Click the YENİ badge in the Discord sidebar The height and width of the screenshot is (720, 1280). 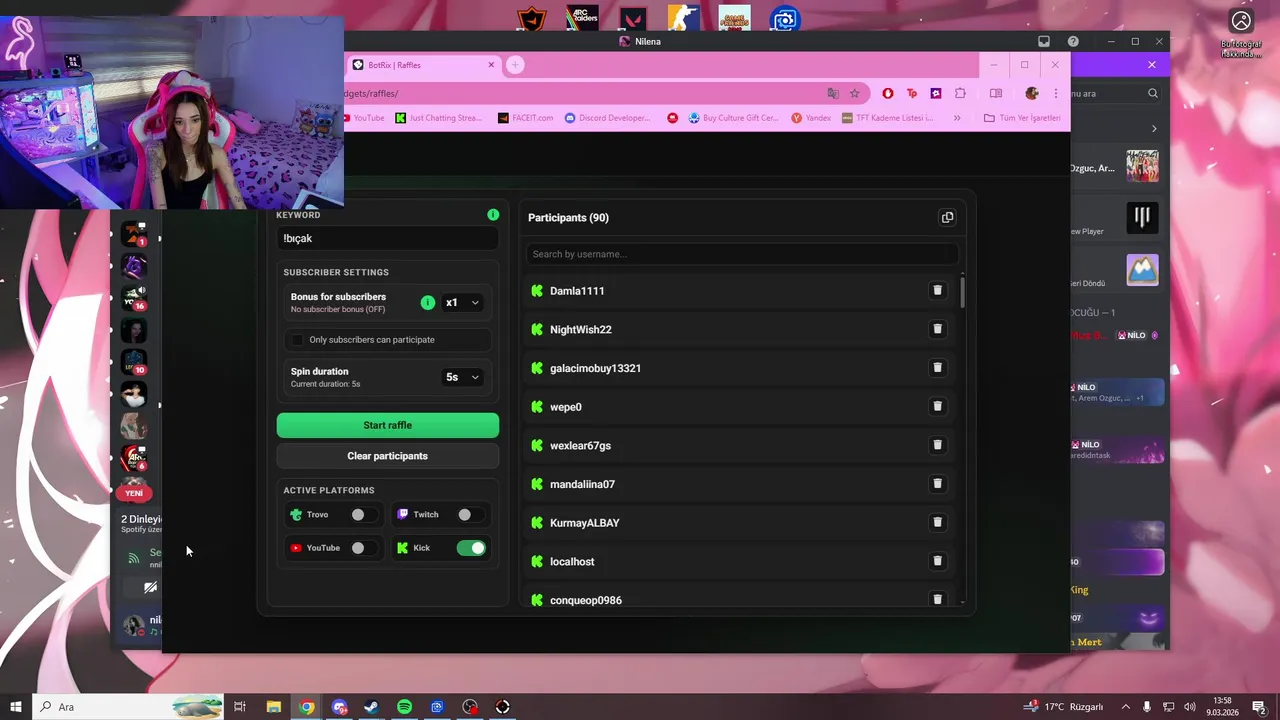click(x=134, y=493)
